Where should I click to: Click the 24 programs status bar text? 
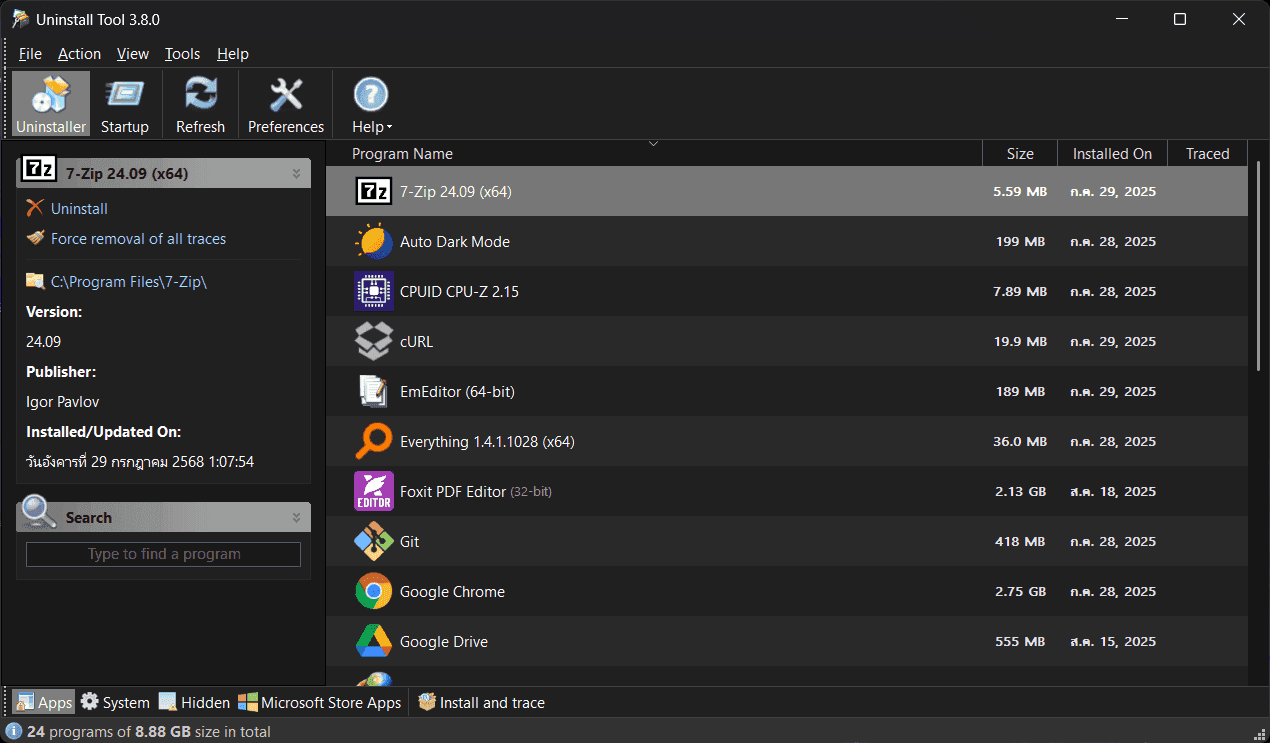[149, 731]
